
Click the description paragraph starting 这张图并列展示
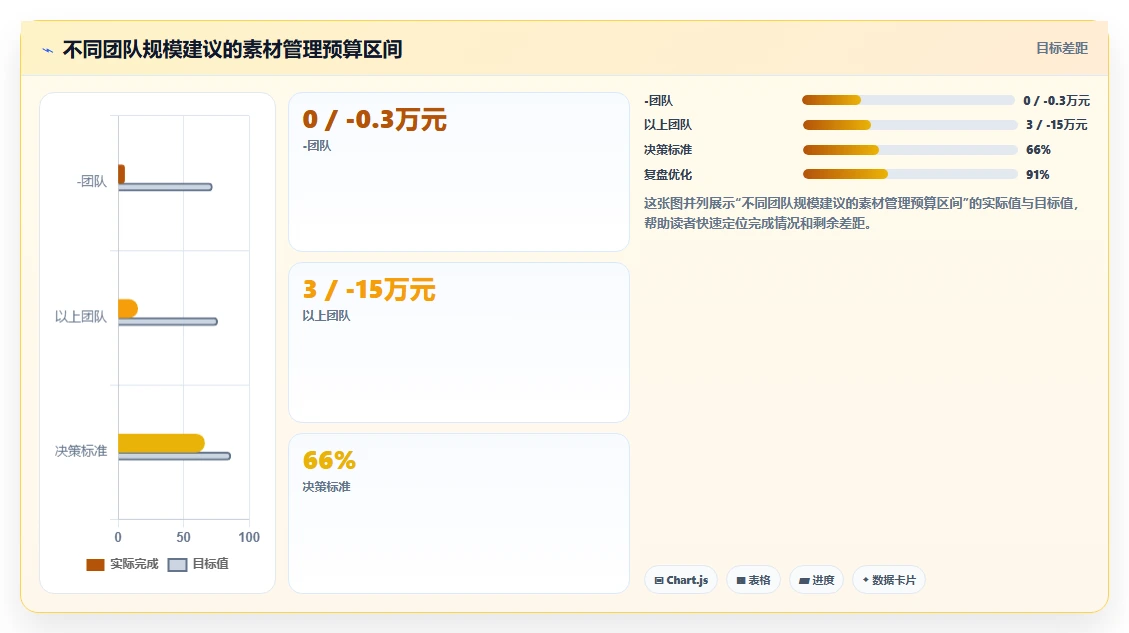862,213
